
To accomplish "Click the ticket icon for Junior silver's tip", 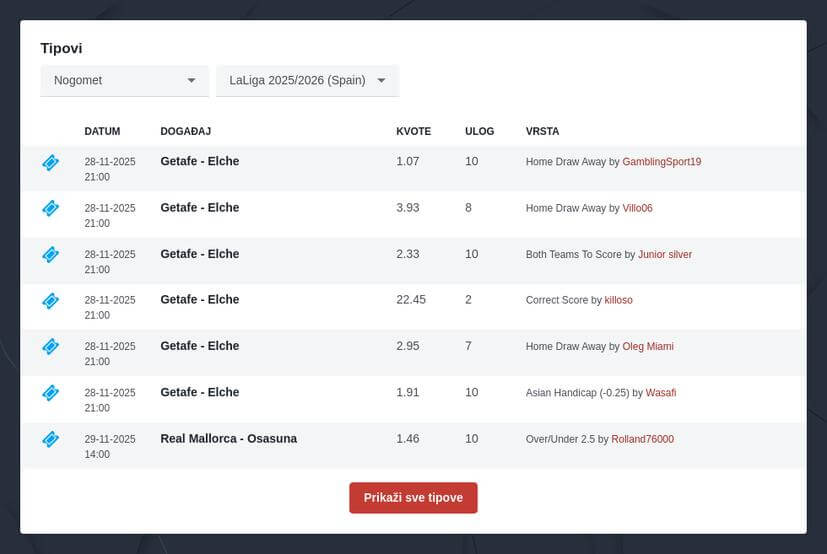I will 50,254.
